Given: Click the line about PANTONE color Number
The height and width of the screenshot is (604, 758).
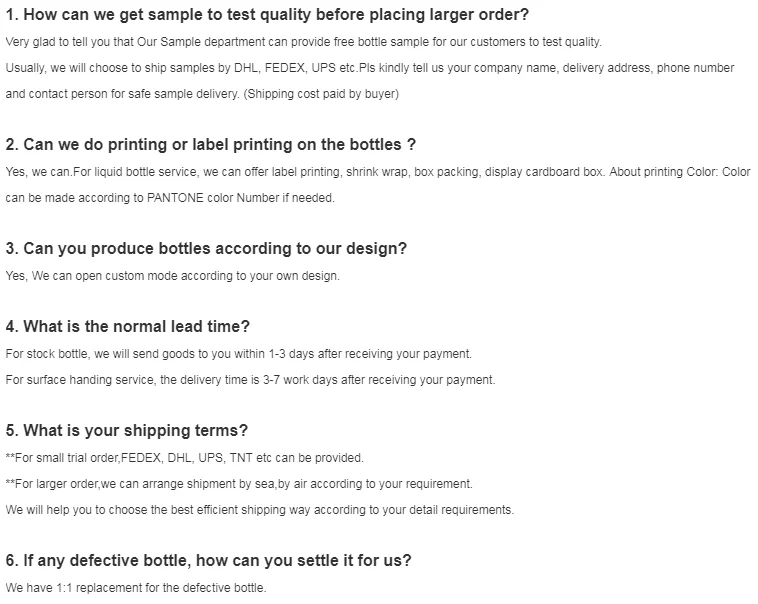Looking at the screenshot, I should pyautogui.click(x=170, y=198).
